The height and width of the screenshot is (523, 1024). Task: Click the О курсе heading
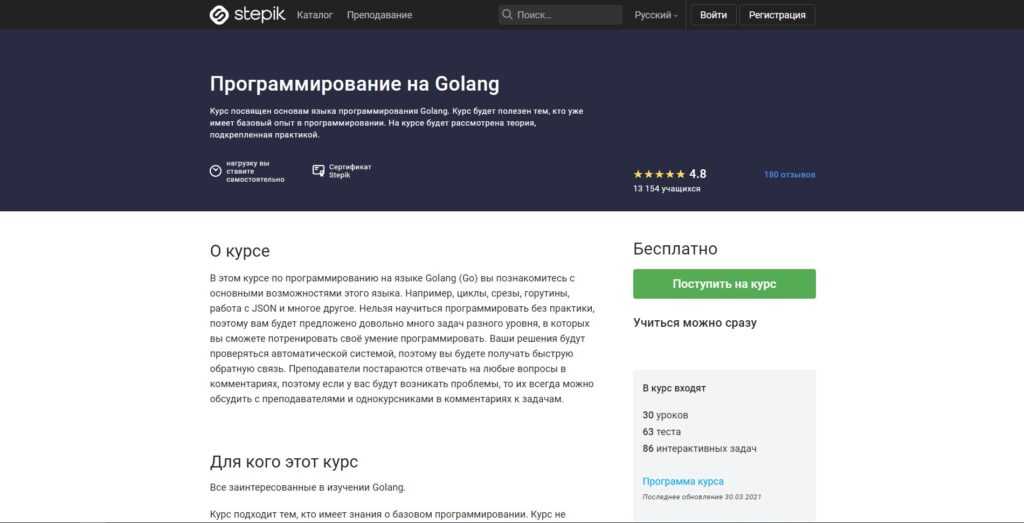pyautogui.click(x=240, y=251)
